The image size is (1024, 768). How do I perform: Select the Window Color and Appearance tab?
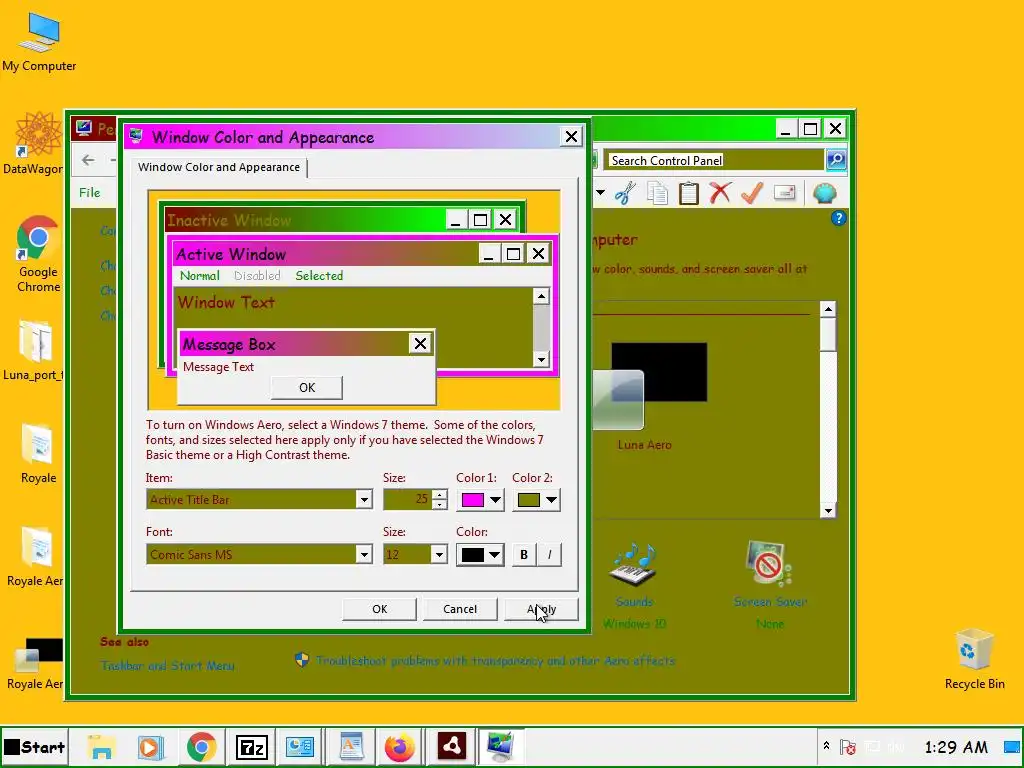[219, 167]
